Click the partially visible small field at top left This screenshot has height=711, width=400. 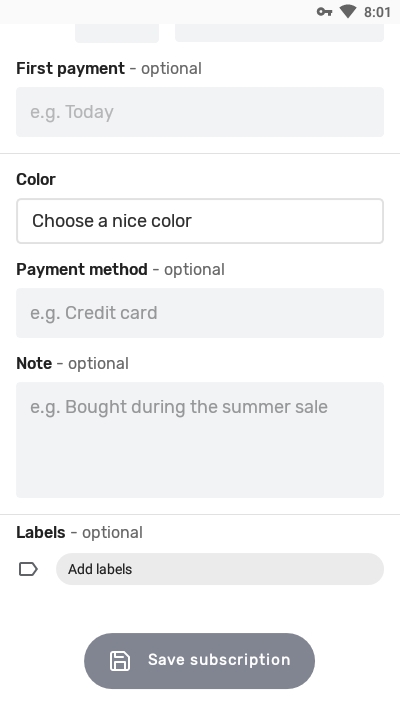tap(117, 33)
